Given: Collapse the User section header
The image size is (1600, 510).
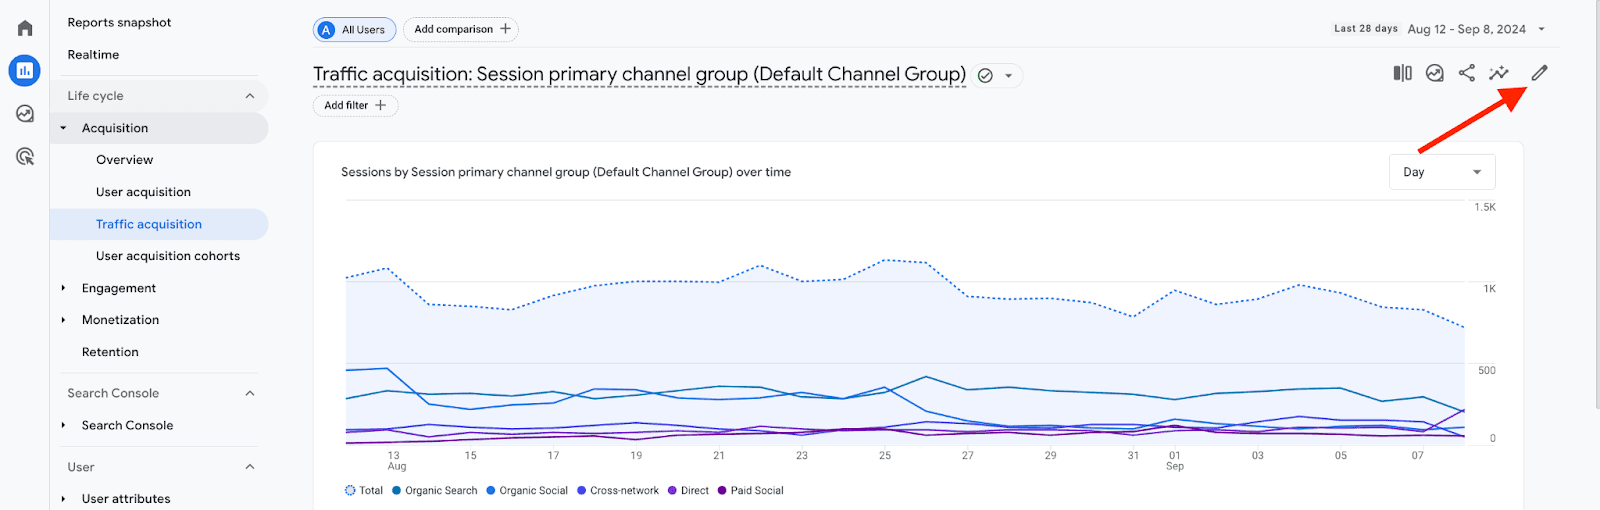Looking at the screenshot, I should (250, 467).
